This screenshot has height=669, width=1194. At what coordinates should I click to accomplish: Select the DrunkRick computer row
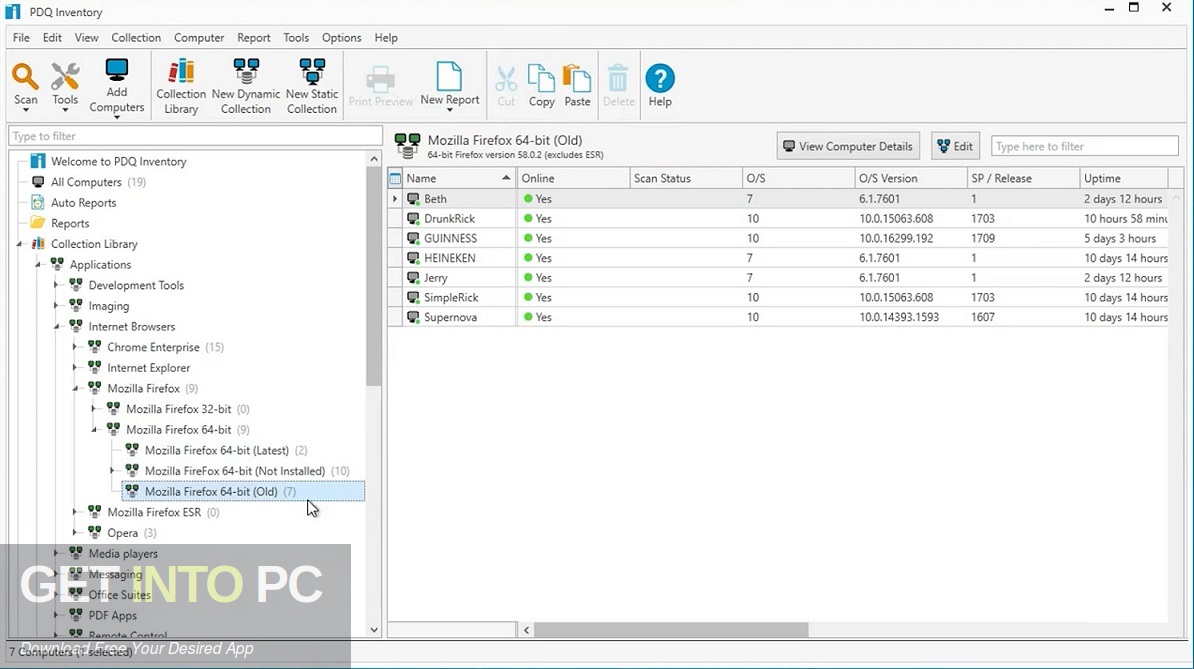point(777,218)
